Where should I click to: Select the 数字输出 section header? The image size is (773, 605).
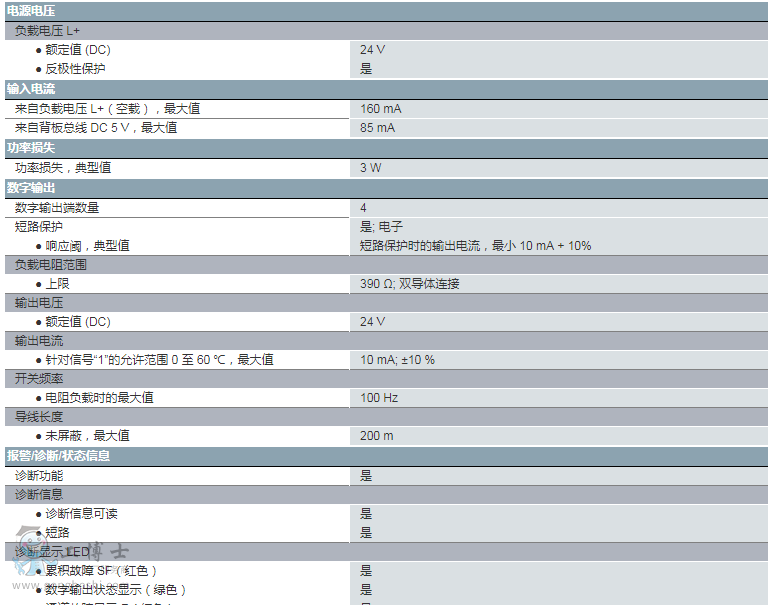[x=31, y=188]
